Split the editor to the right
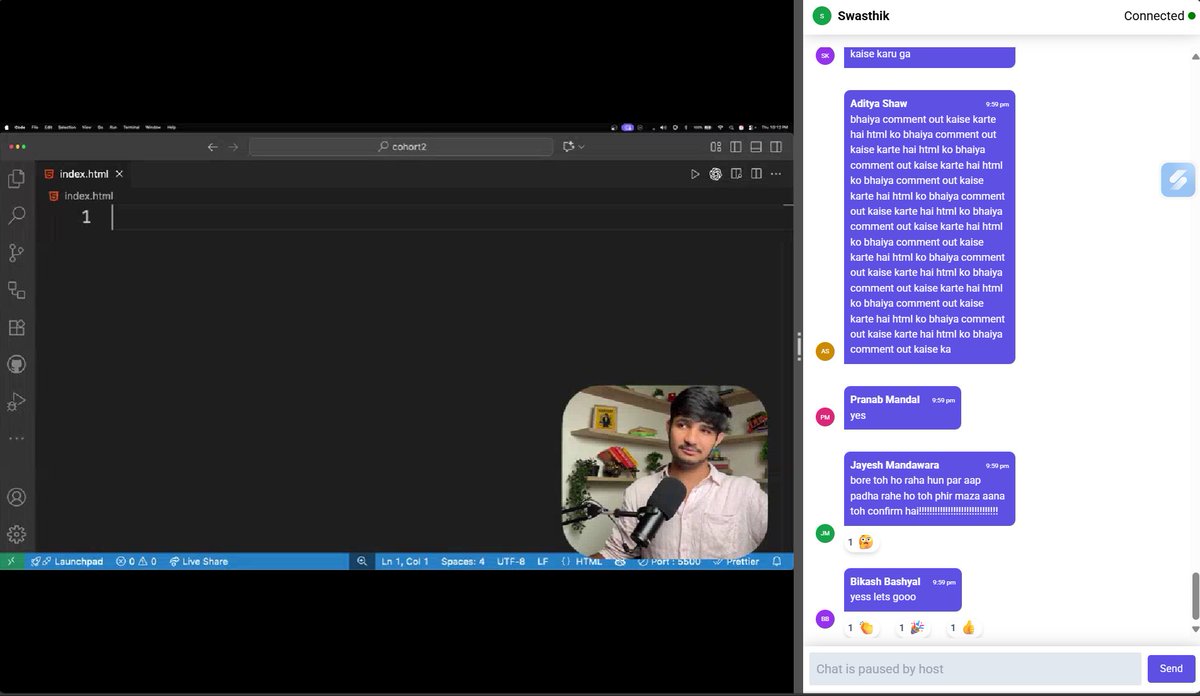This screenshot has height=696, width=1200. coord(756,174)
